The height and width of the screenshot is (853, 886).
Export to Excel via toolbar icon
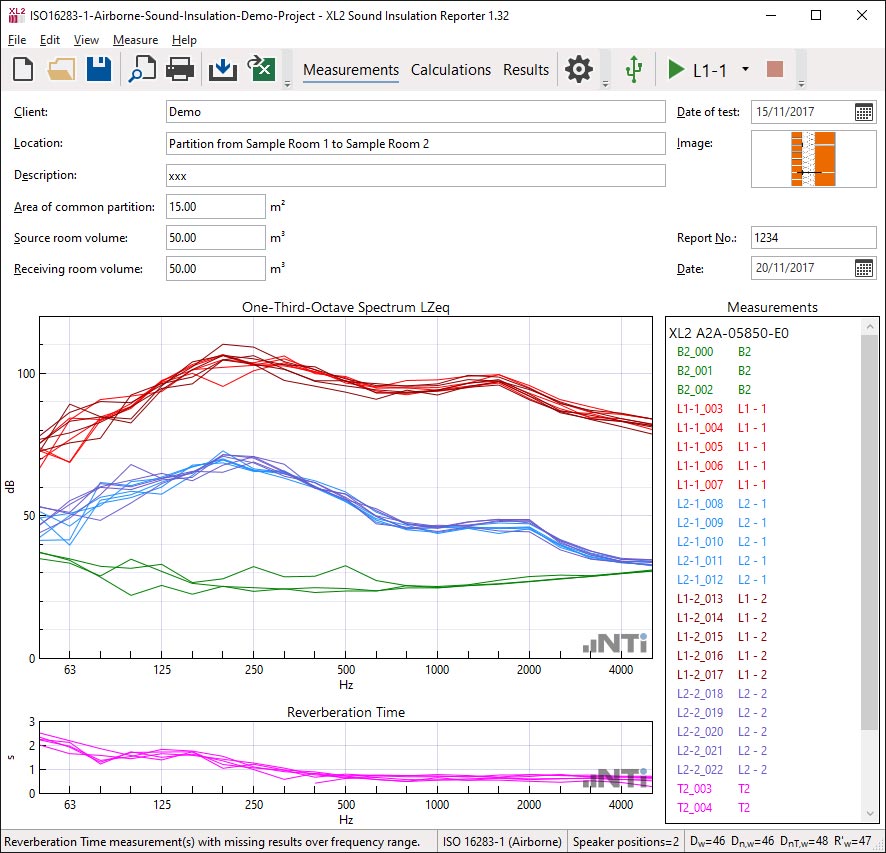click(261, 69)
